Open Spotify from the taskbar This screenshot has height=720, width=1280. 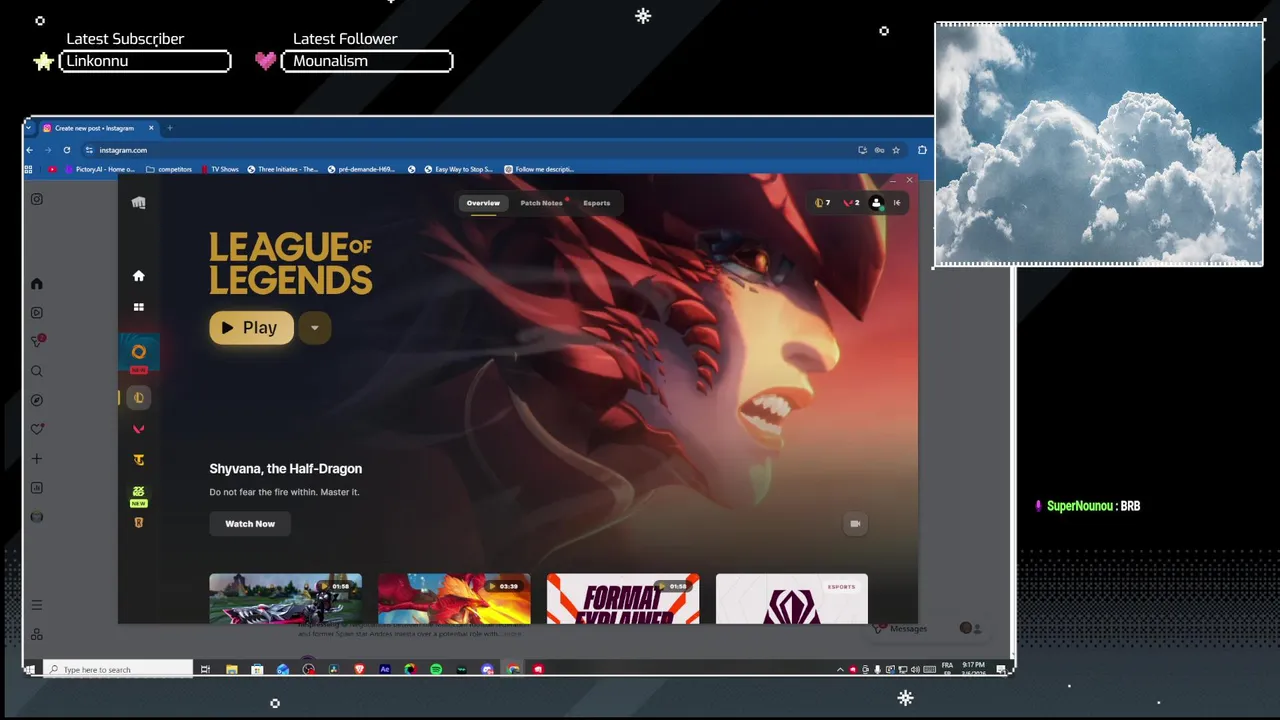pos(436,669)
